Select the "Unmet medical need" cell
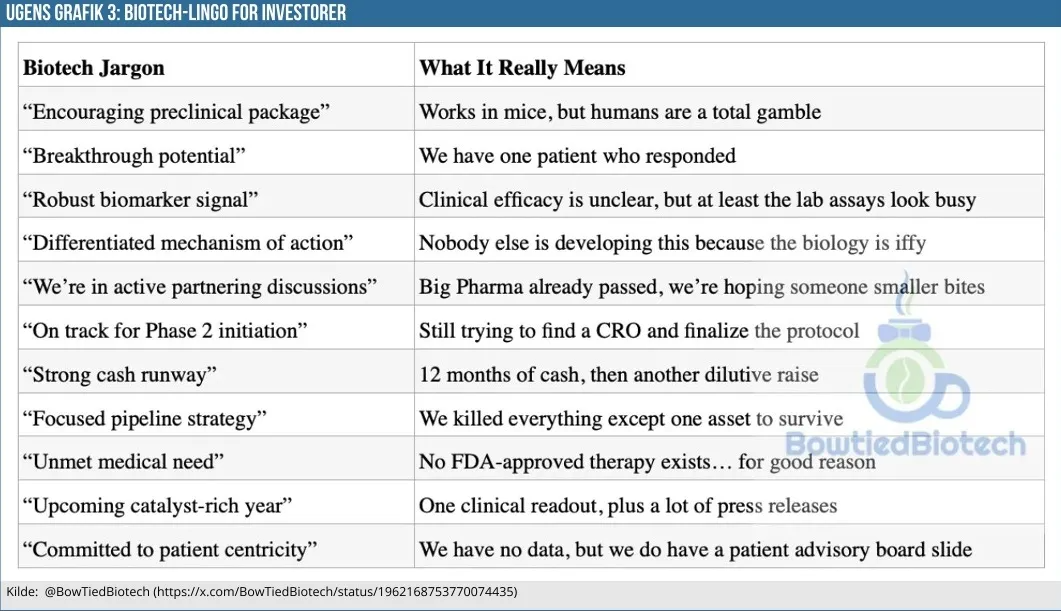The height and width of the screenshot is (611, 1061). [x=123, y=461]
